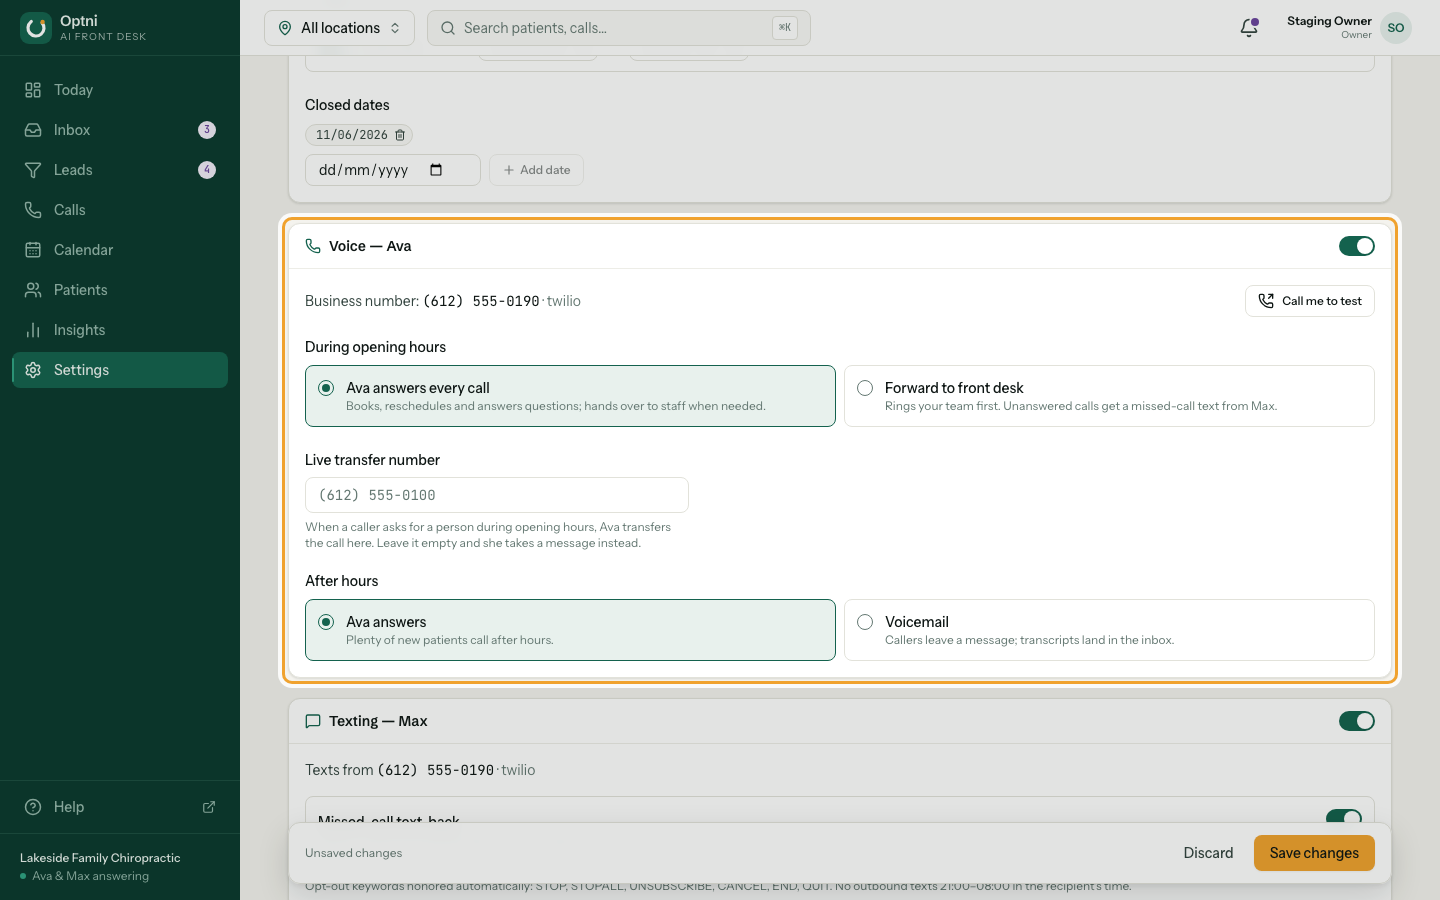The image size is (1440, 900).
Task: Click Add date button
Action: 536,170
